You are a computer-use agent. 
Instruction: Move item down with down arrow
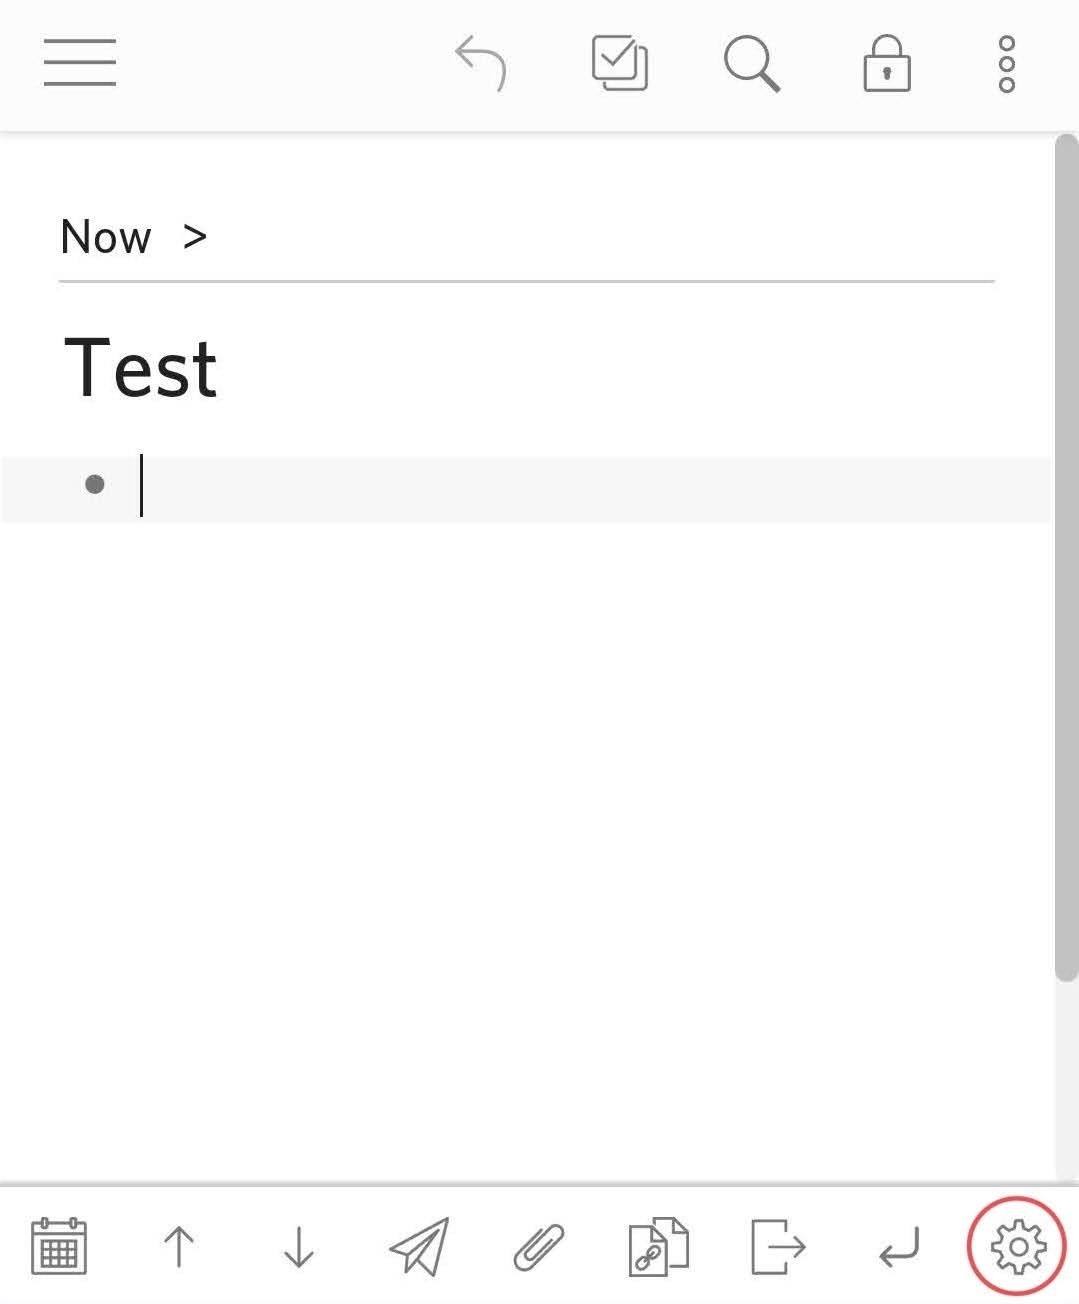click(x=299, y=1247)
